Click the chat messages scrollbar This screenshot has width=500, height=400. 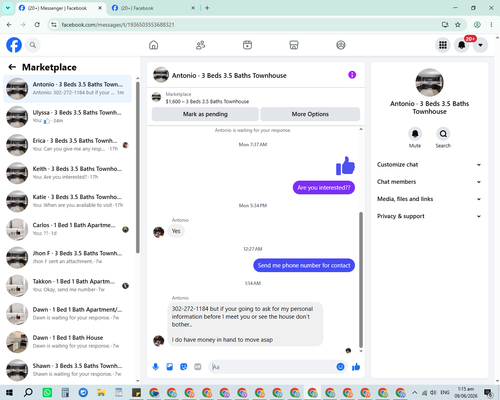(x=361, y=279)
